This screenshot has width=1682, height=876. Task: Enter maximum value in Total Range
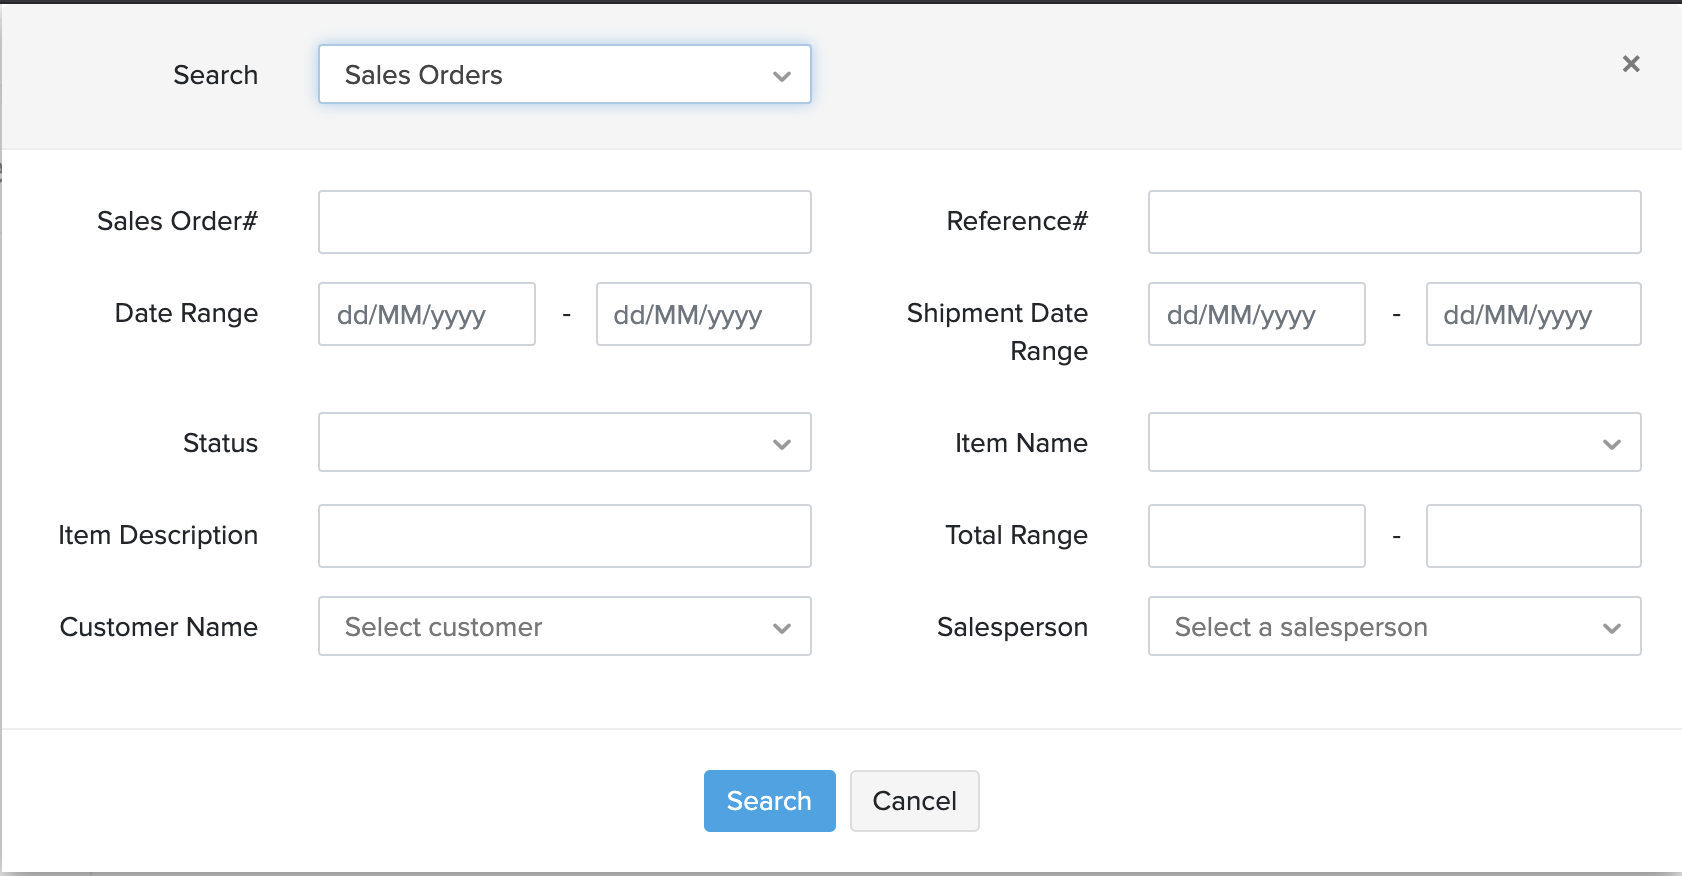1533,536
